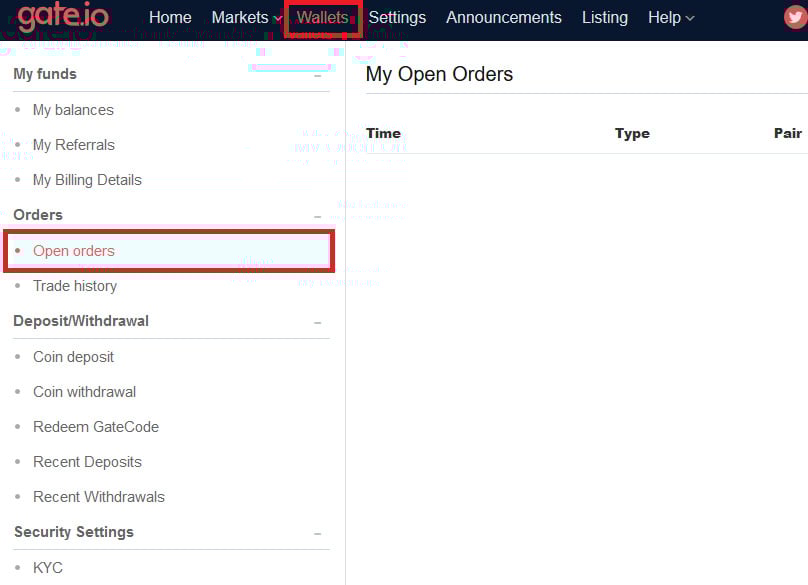Click the Type column header
Screen dimensions: 808x585
click(632, 133)
